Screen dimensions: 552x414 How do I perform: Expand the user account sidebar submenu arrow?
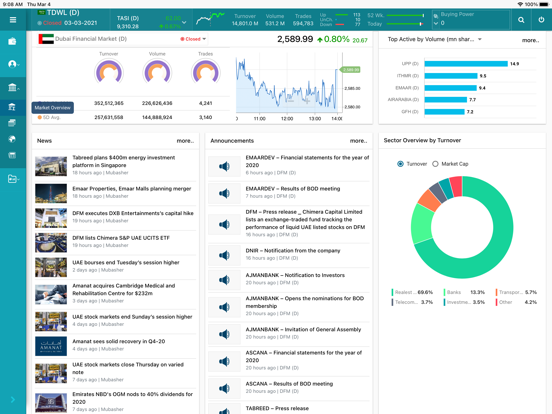point(18,65)
